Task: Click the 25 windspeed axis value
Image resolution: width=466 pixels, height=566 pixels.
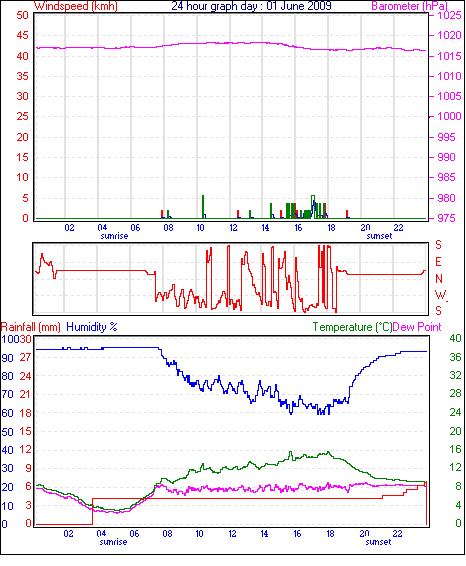Action: [22, 116]
